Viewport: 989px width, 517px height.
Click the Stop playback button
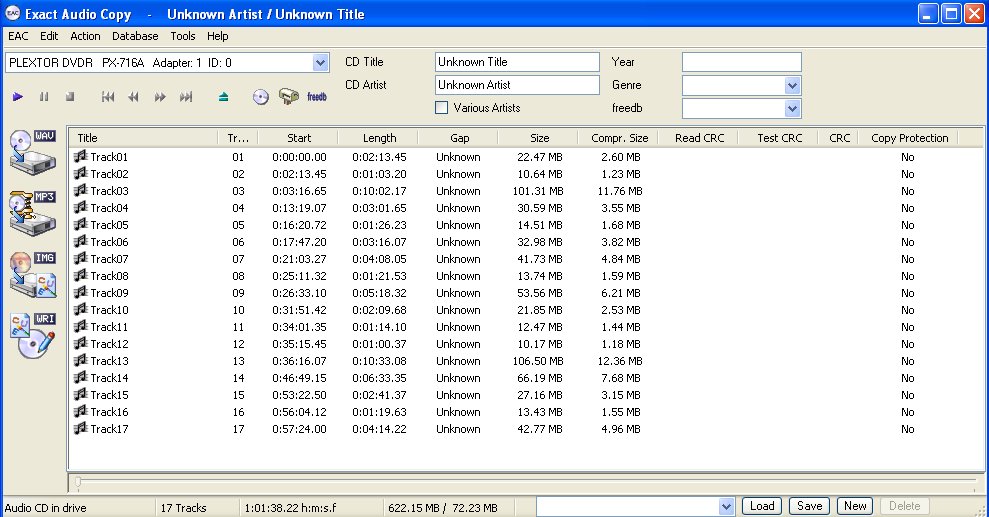pos(70,96)
